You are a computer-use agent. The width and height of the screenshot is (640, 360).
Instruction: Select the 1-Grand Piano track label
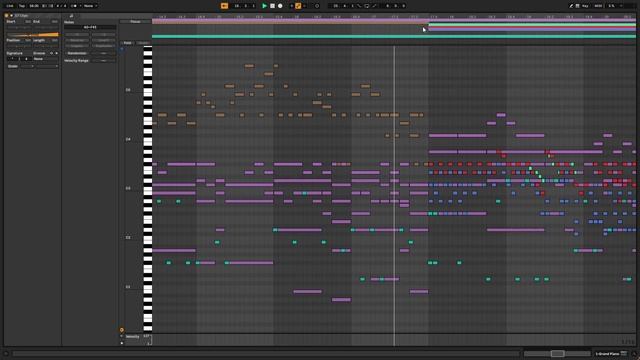coord(607,353)
